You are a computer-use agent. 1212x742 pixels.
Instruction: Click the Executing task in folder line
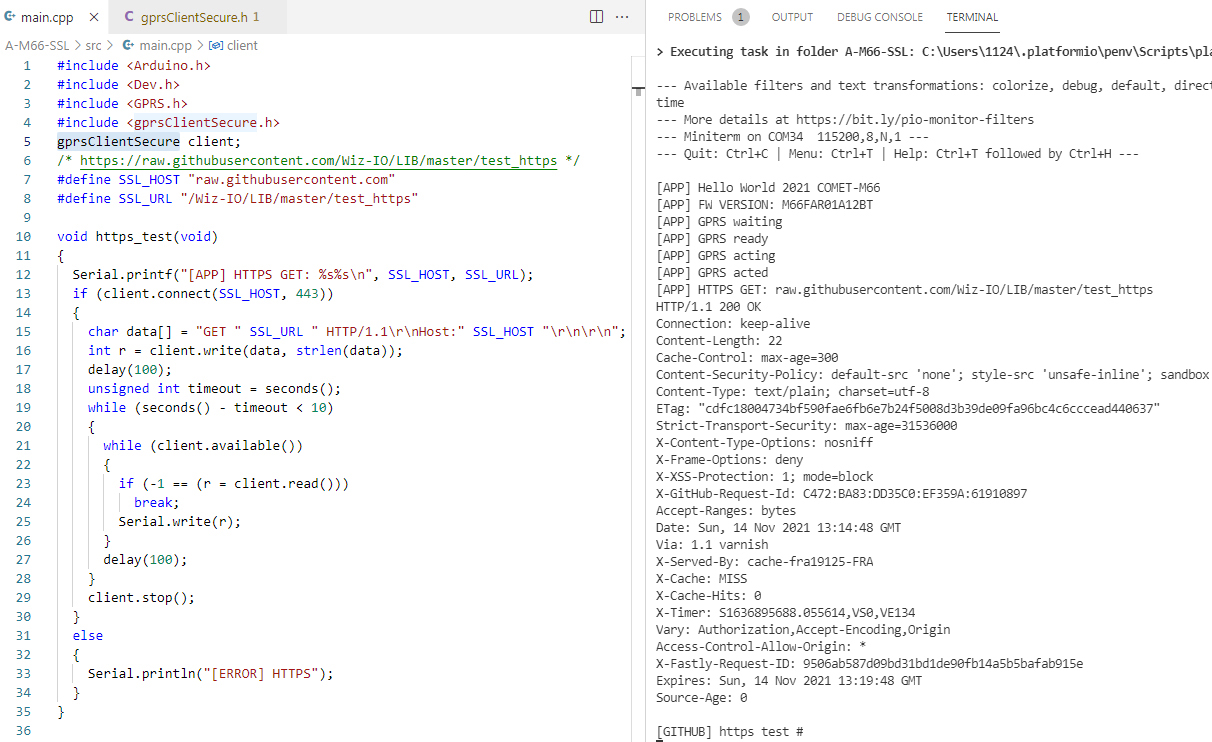point(934,52)
